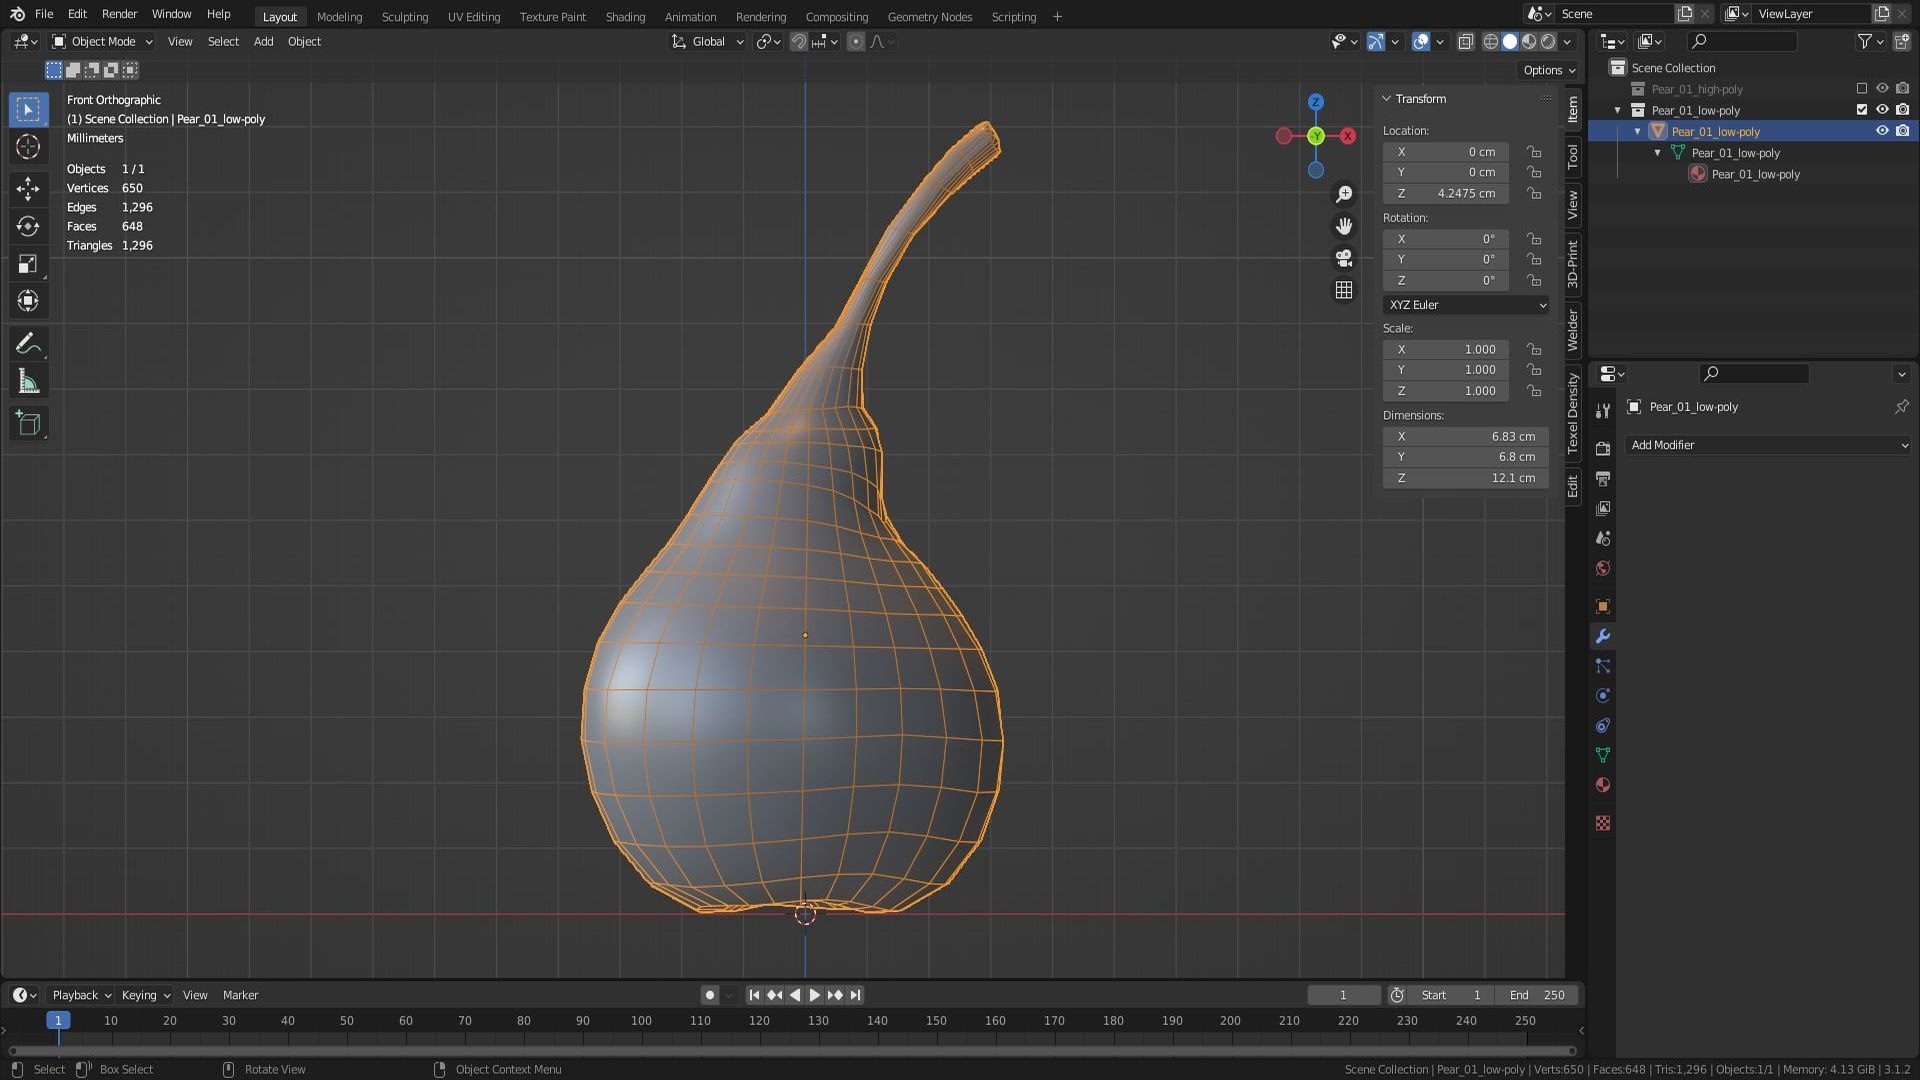Activate the Rotate tool

coord(28,227)
